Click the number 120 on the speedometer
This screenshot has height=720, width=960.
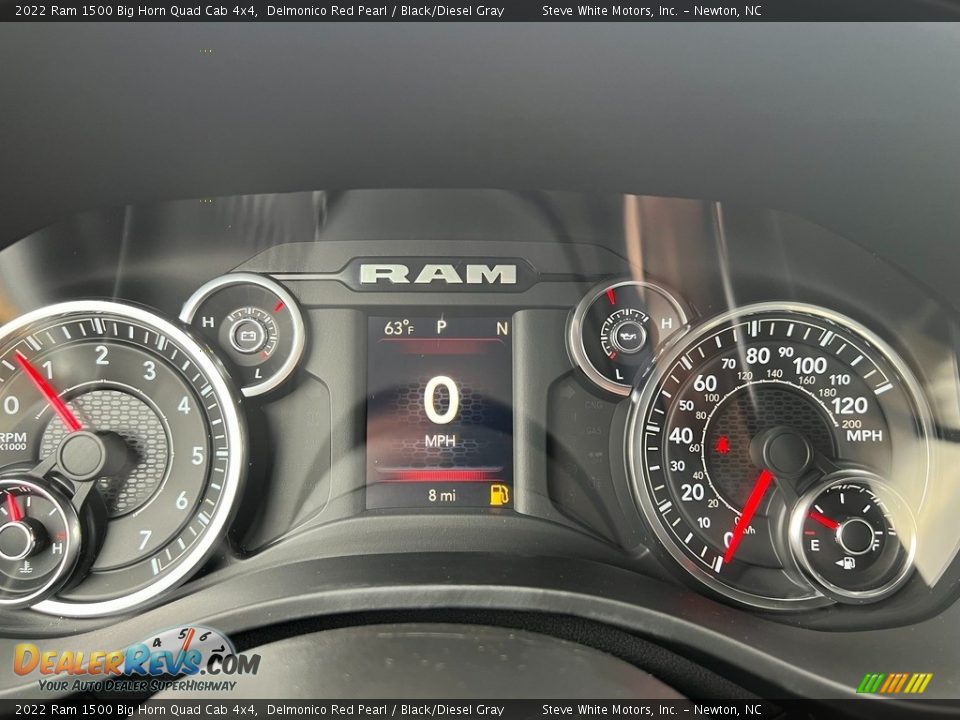point(850,405)
